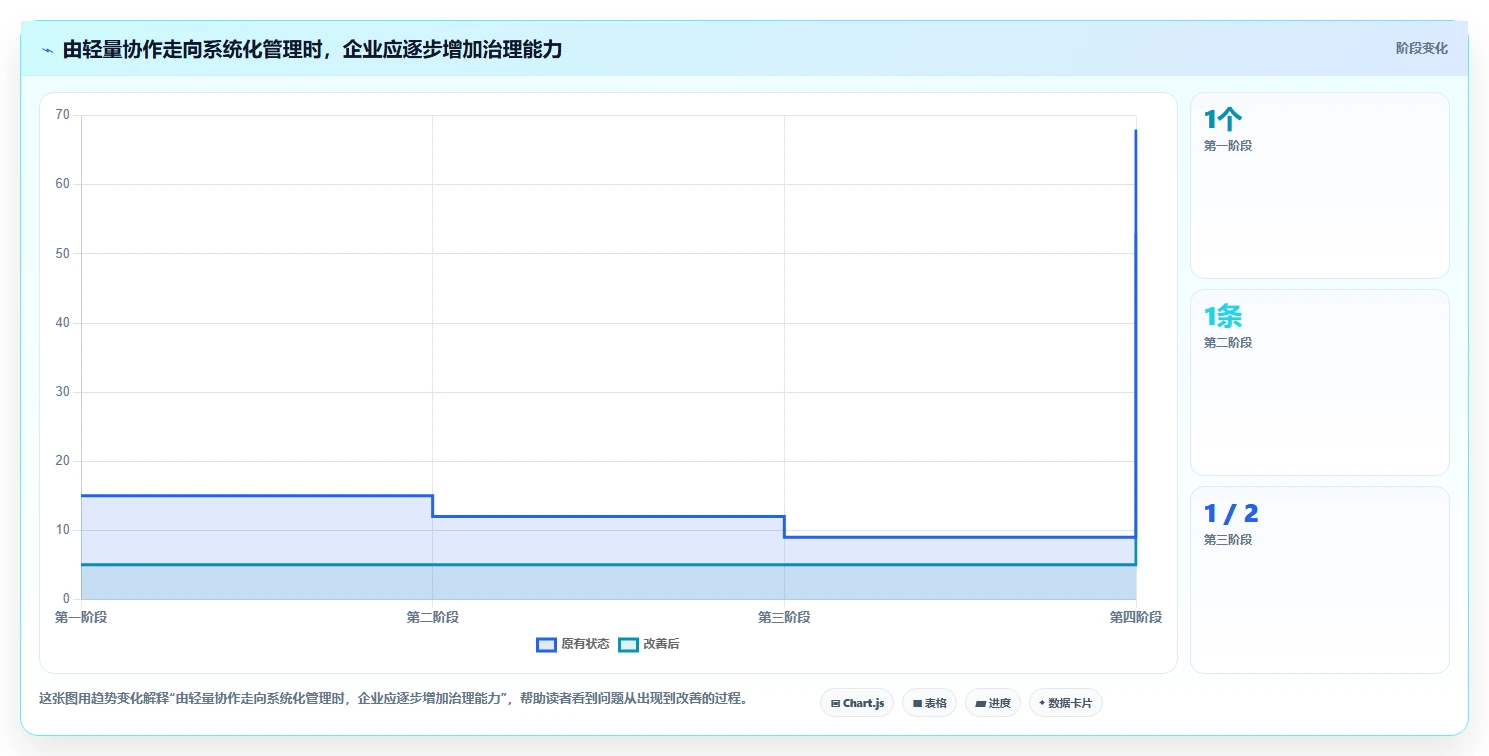Click the 10 y-axis value
Image resolution: width=1489 pixels, height=756 pixels.
(x=63, y=529)
